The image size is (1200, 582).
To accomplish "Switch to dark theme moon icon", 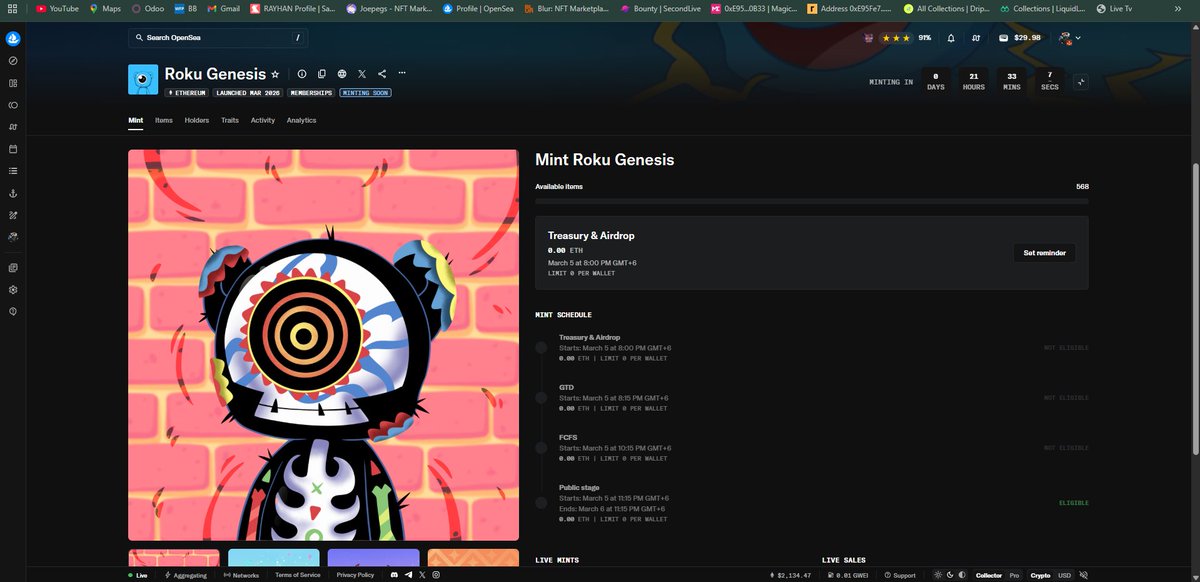I will coord(950,575).
